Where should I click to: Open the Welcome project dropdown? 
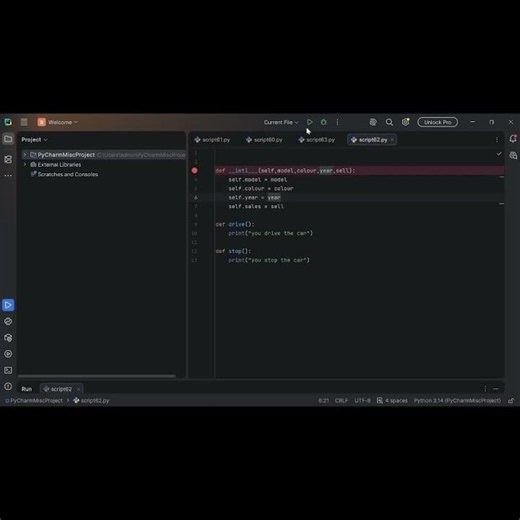click(57, 122)
